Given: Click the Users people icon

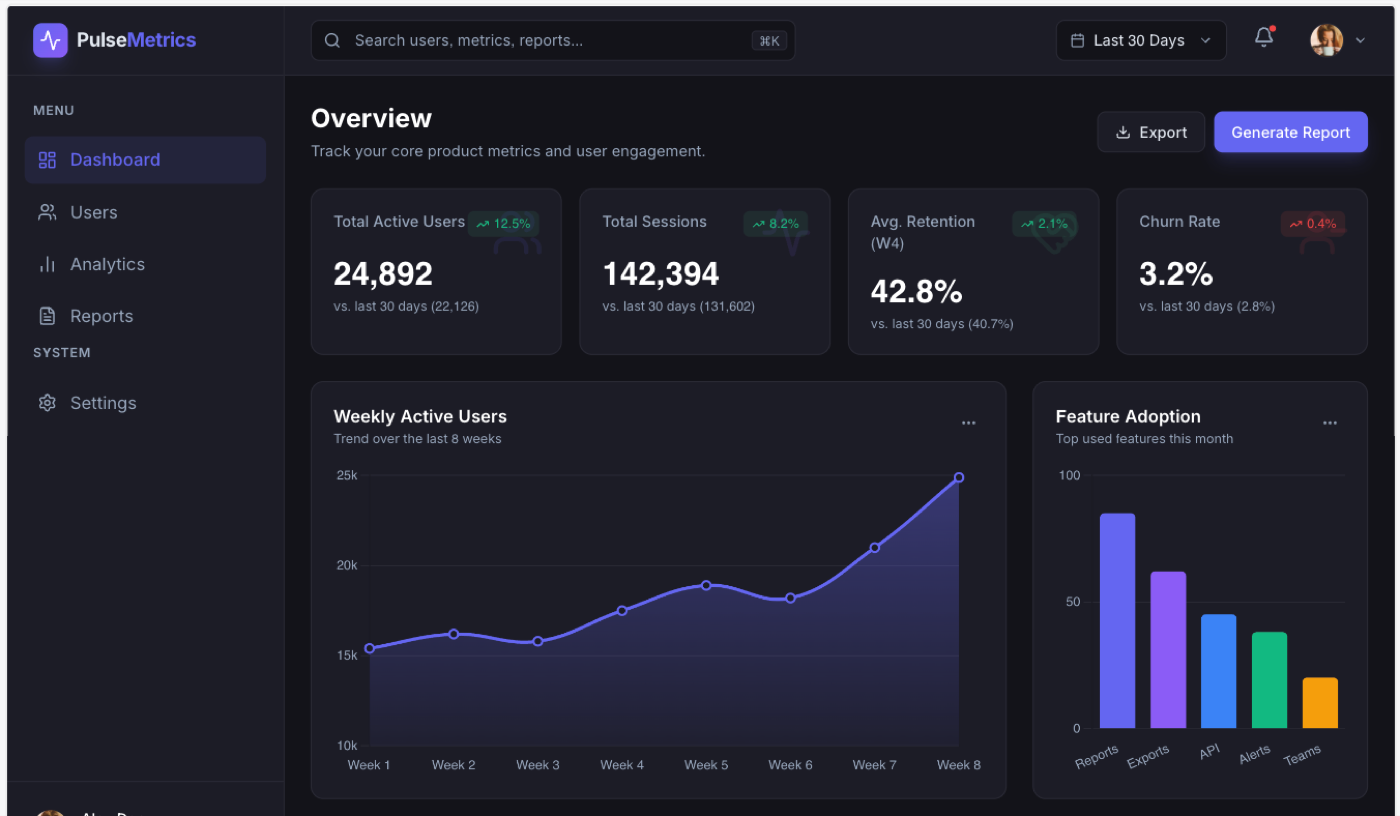Looking at the screenshot, I should coord(47,212).
